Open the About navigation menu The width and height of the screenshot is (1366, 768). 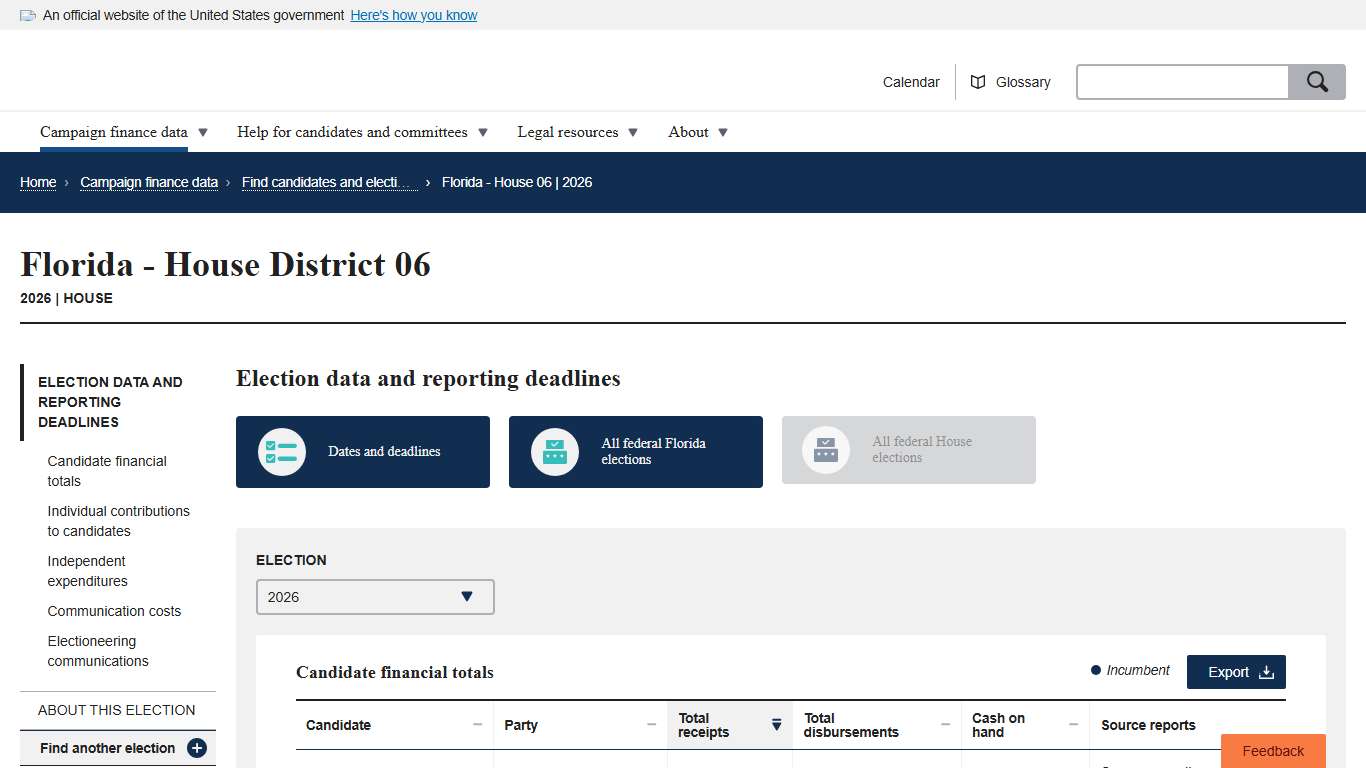[x=688, y=131]
